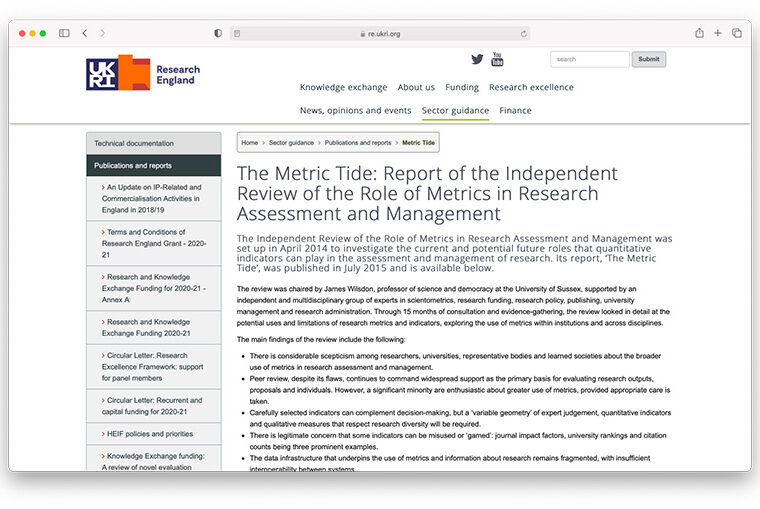Open the Funding menu
Image resolution: width=760 pixels, height=509 pixels.
point(462,87)
